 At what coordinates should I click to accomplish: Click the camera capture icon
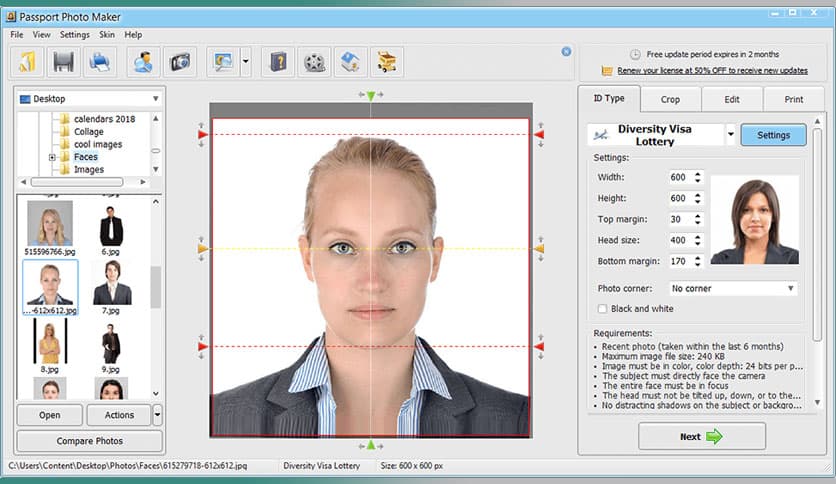pos(180,62)
